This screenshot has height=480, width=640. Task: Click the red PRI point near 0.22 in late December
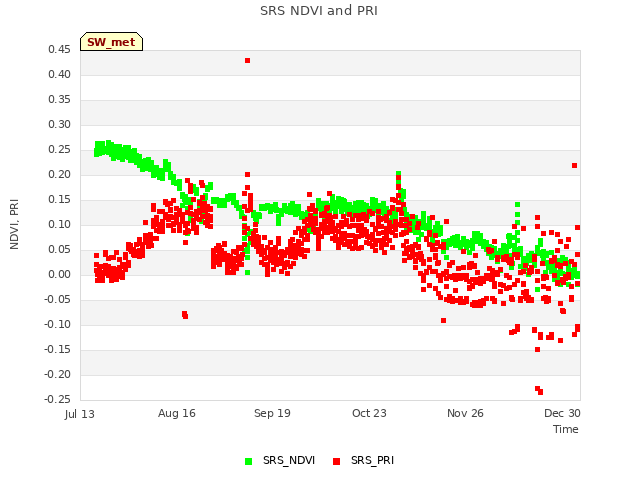pos(574,165)
